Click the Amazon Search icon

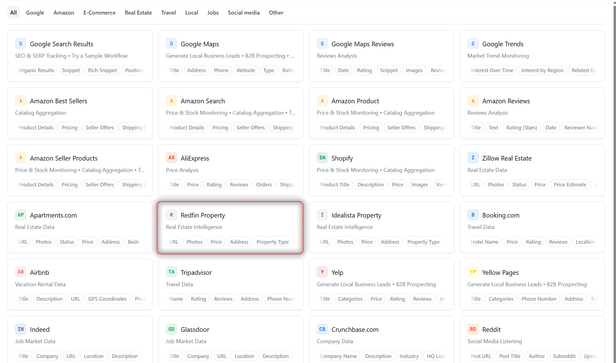click(x=171, y=101)
